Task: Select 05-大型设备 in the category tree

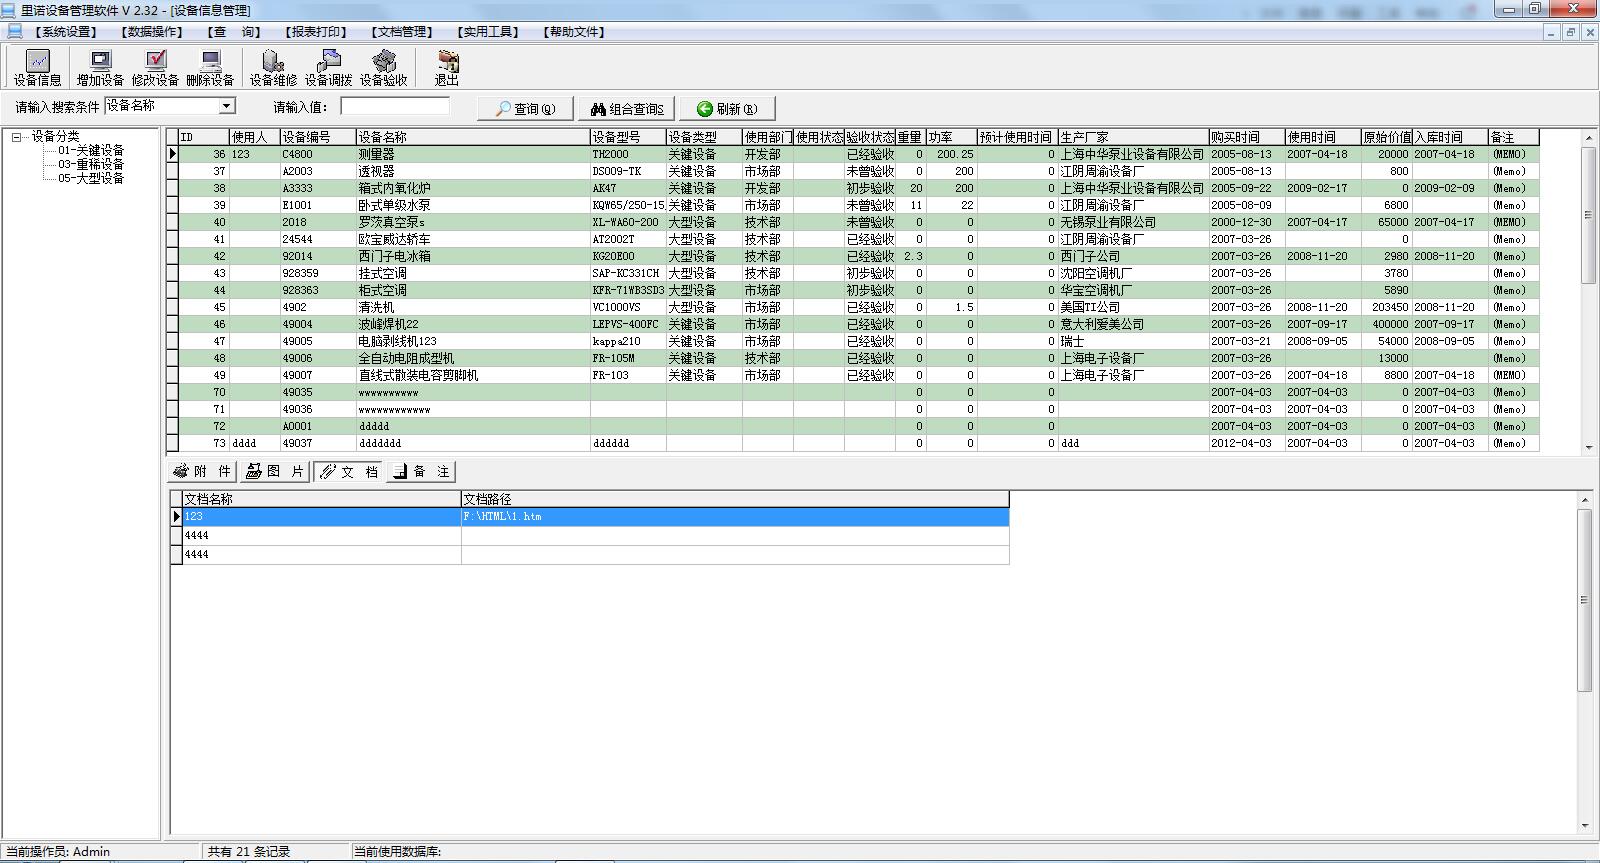Action: point(90,178)
